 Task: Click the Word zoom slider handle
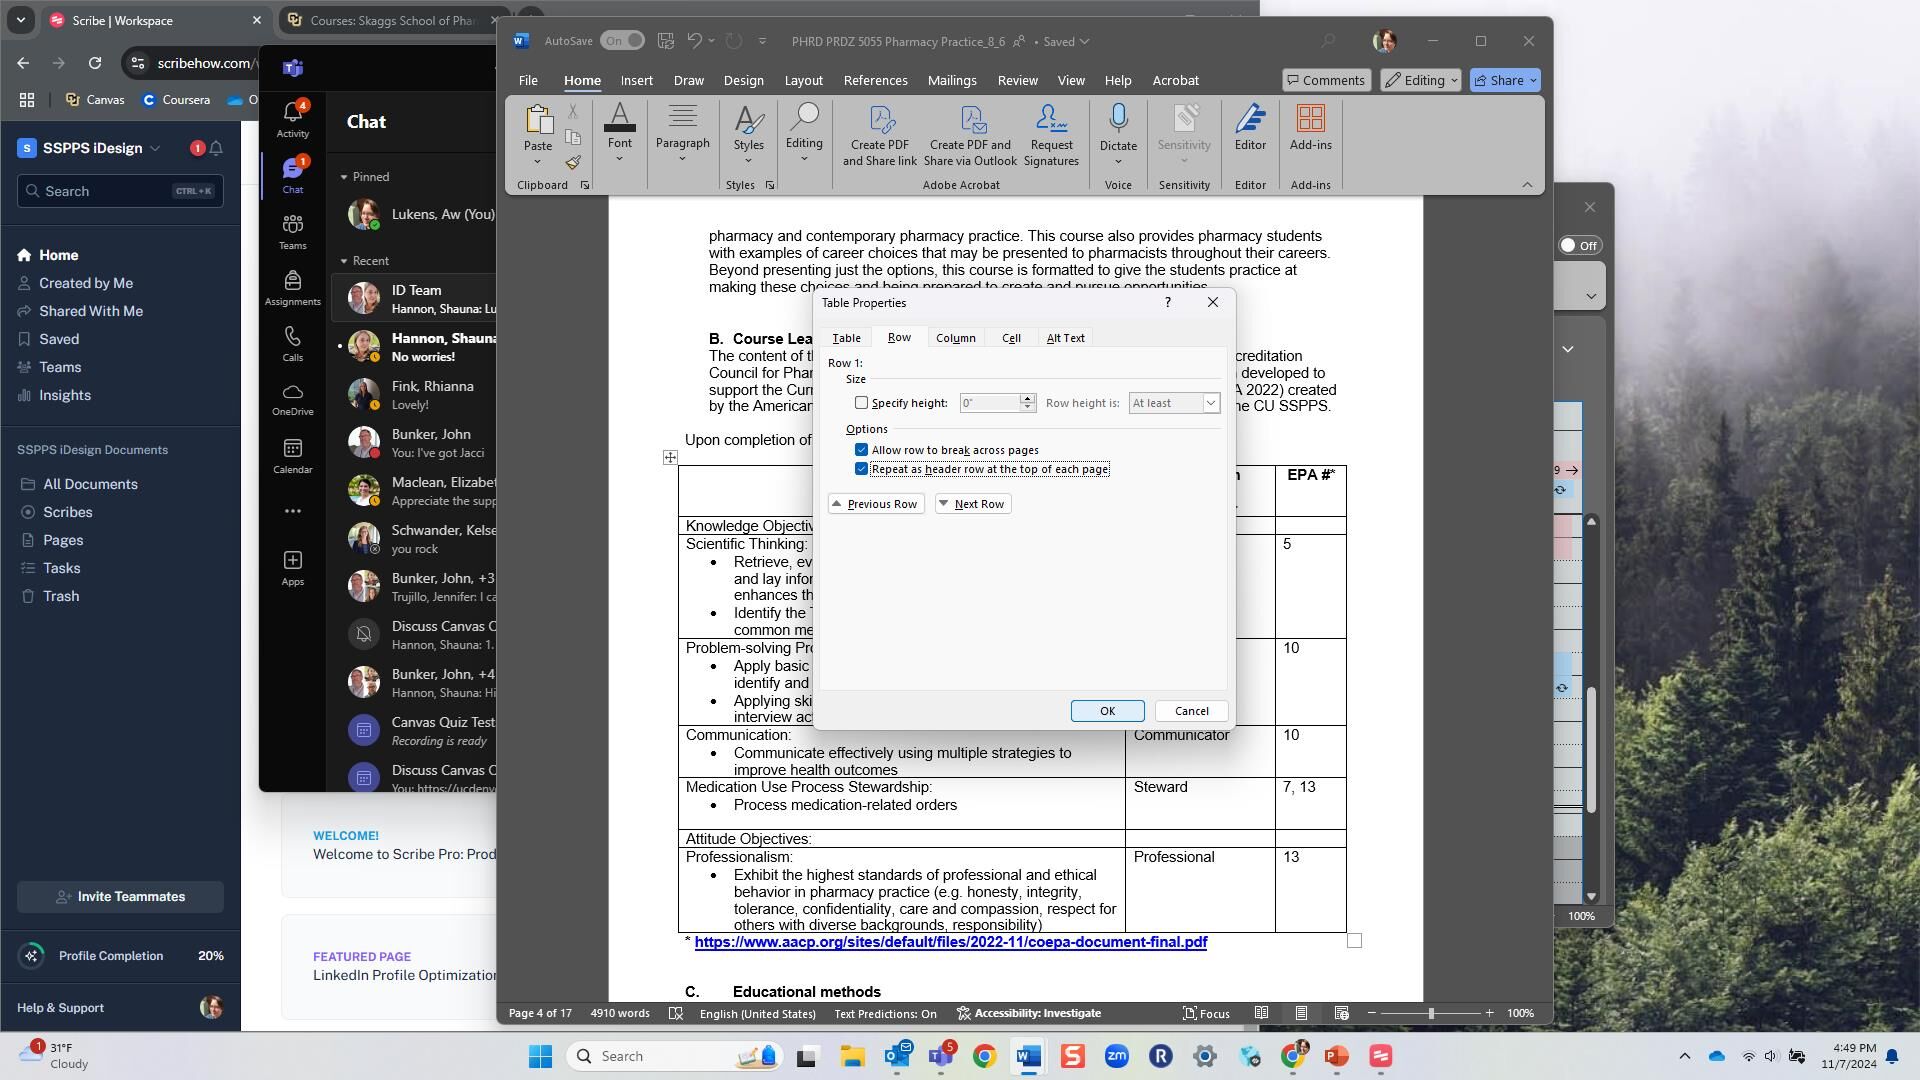(x=1431, y=1013)
